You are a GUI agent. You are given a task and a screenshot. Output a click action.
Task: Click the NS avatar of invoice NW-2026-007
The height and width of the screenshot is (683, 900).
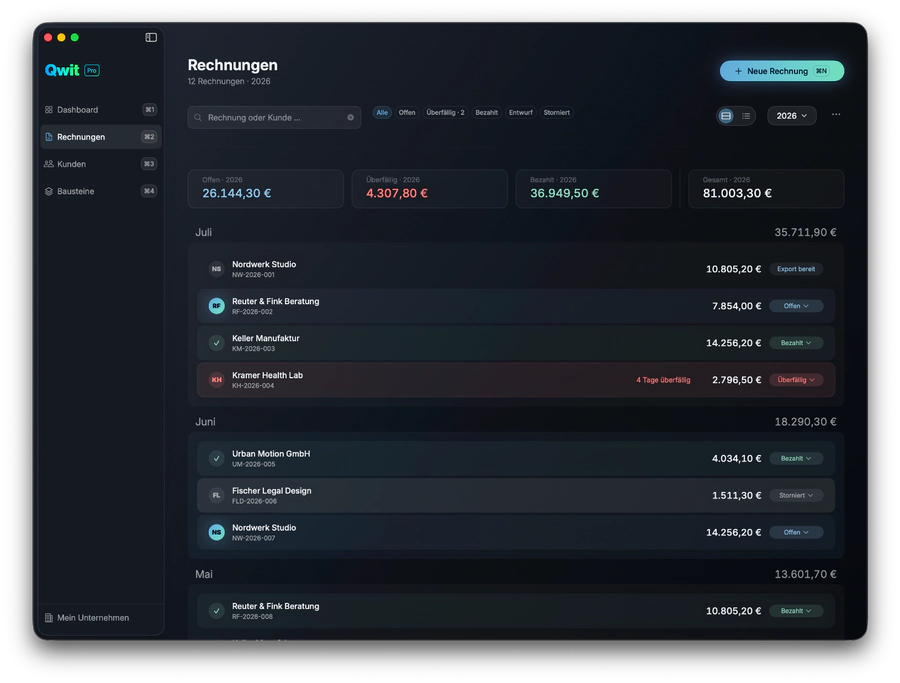[x=216, y=533]
